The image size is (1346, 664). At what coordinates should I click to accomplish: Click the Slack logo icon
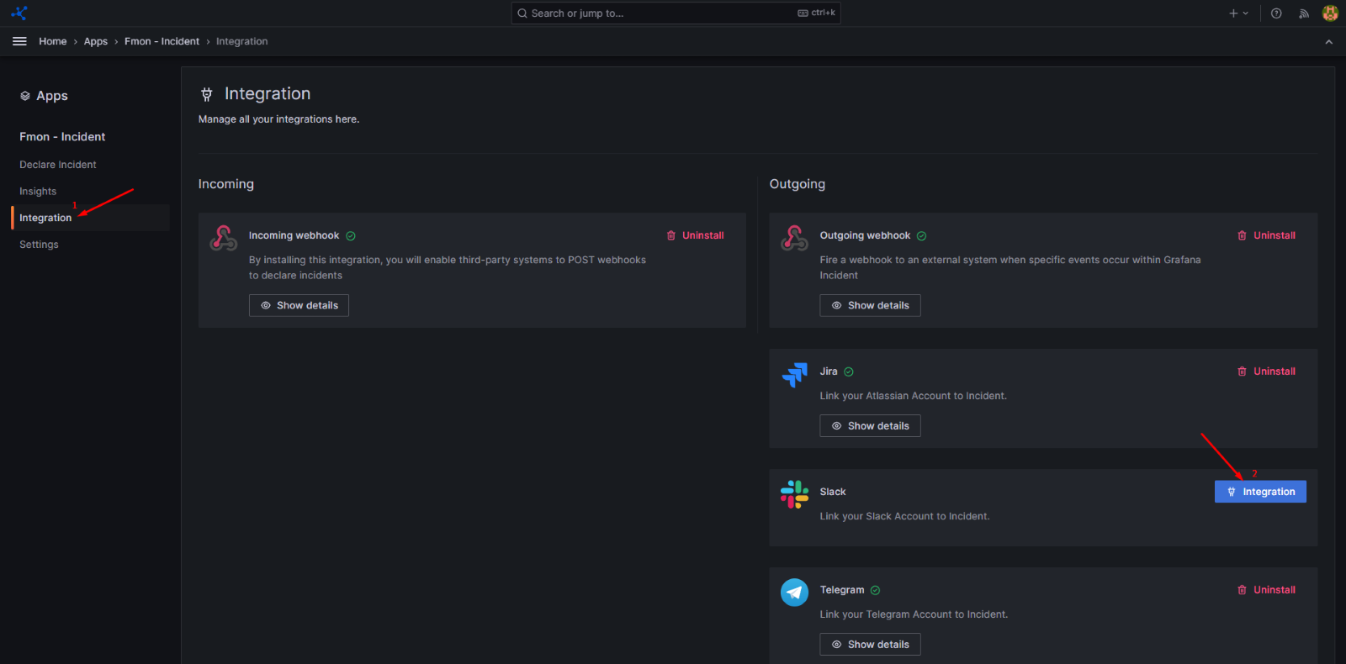pos(794,495)
